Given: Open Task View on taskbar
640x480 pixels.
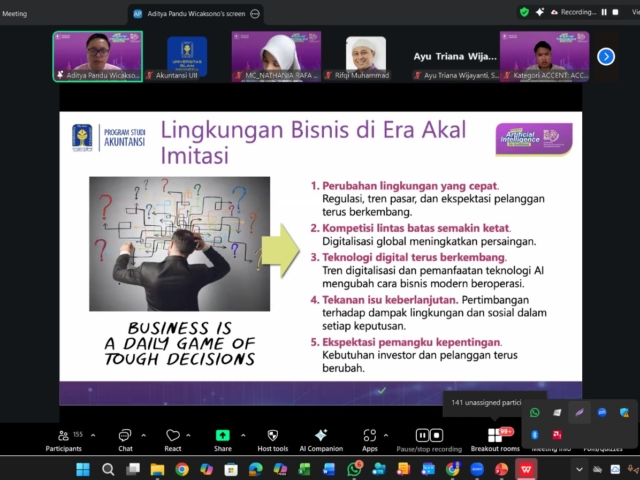Looking at the screenshot, I should 133,469.
